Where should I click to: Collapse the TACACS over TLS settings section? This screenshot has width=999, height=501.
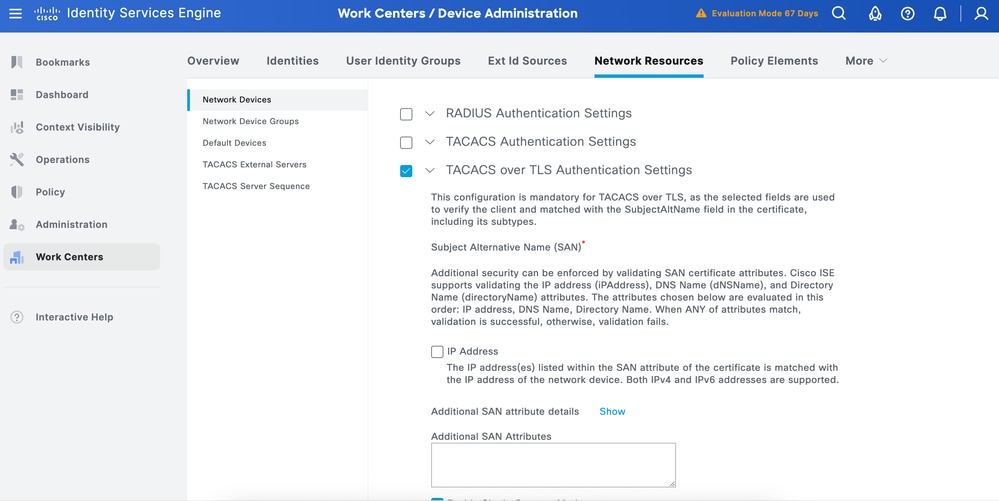pos(430,171)
